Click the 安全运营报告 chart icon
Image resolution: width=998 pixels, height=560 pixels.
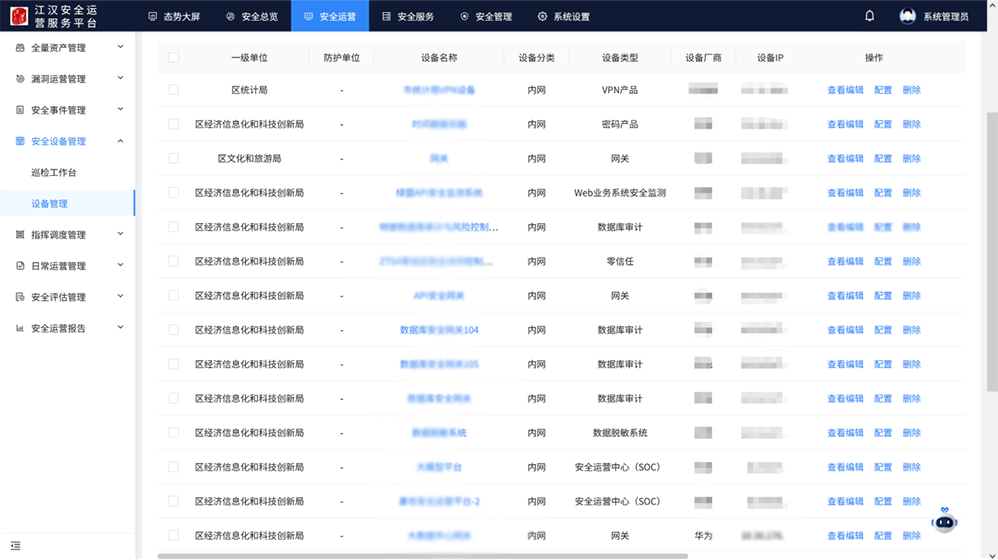tap(20, 328)
